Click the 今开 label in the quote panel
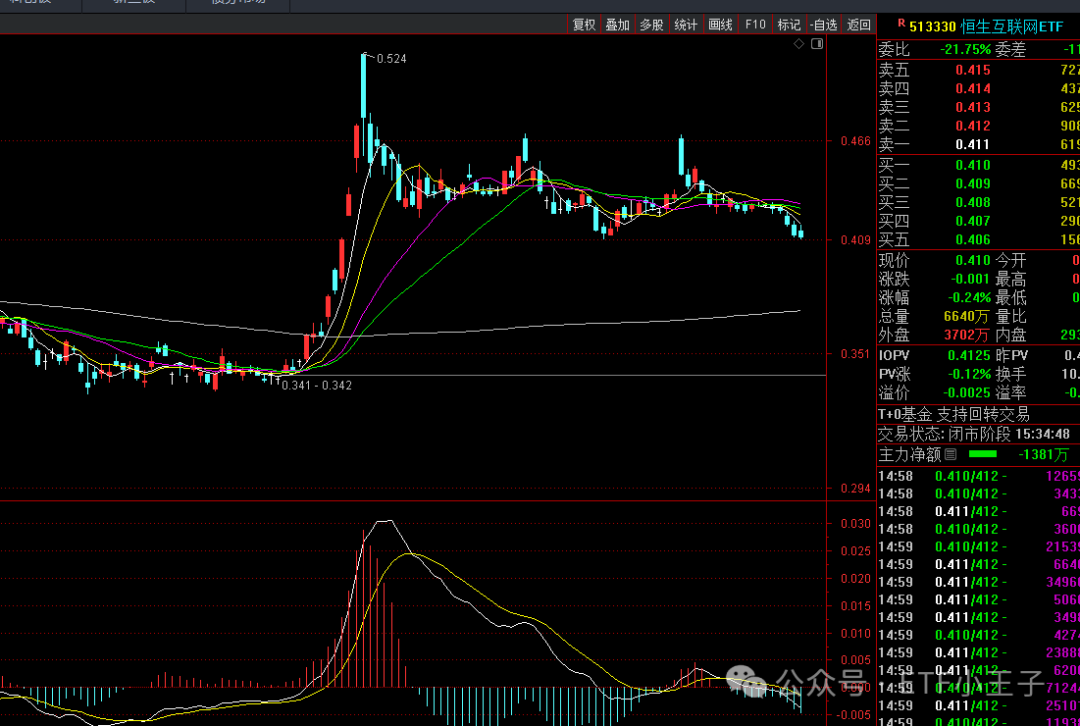This screenshot has height=726, width=1080. [x=1010, y=260]
